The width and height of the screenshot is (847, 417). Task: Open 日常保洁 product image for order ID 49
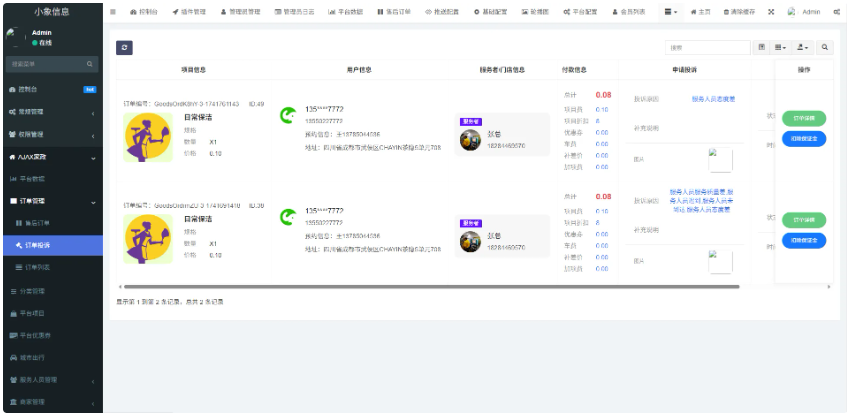click(x=148, y=137)
